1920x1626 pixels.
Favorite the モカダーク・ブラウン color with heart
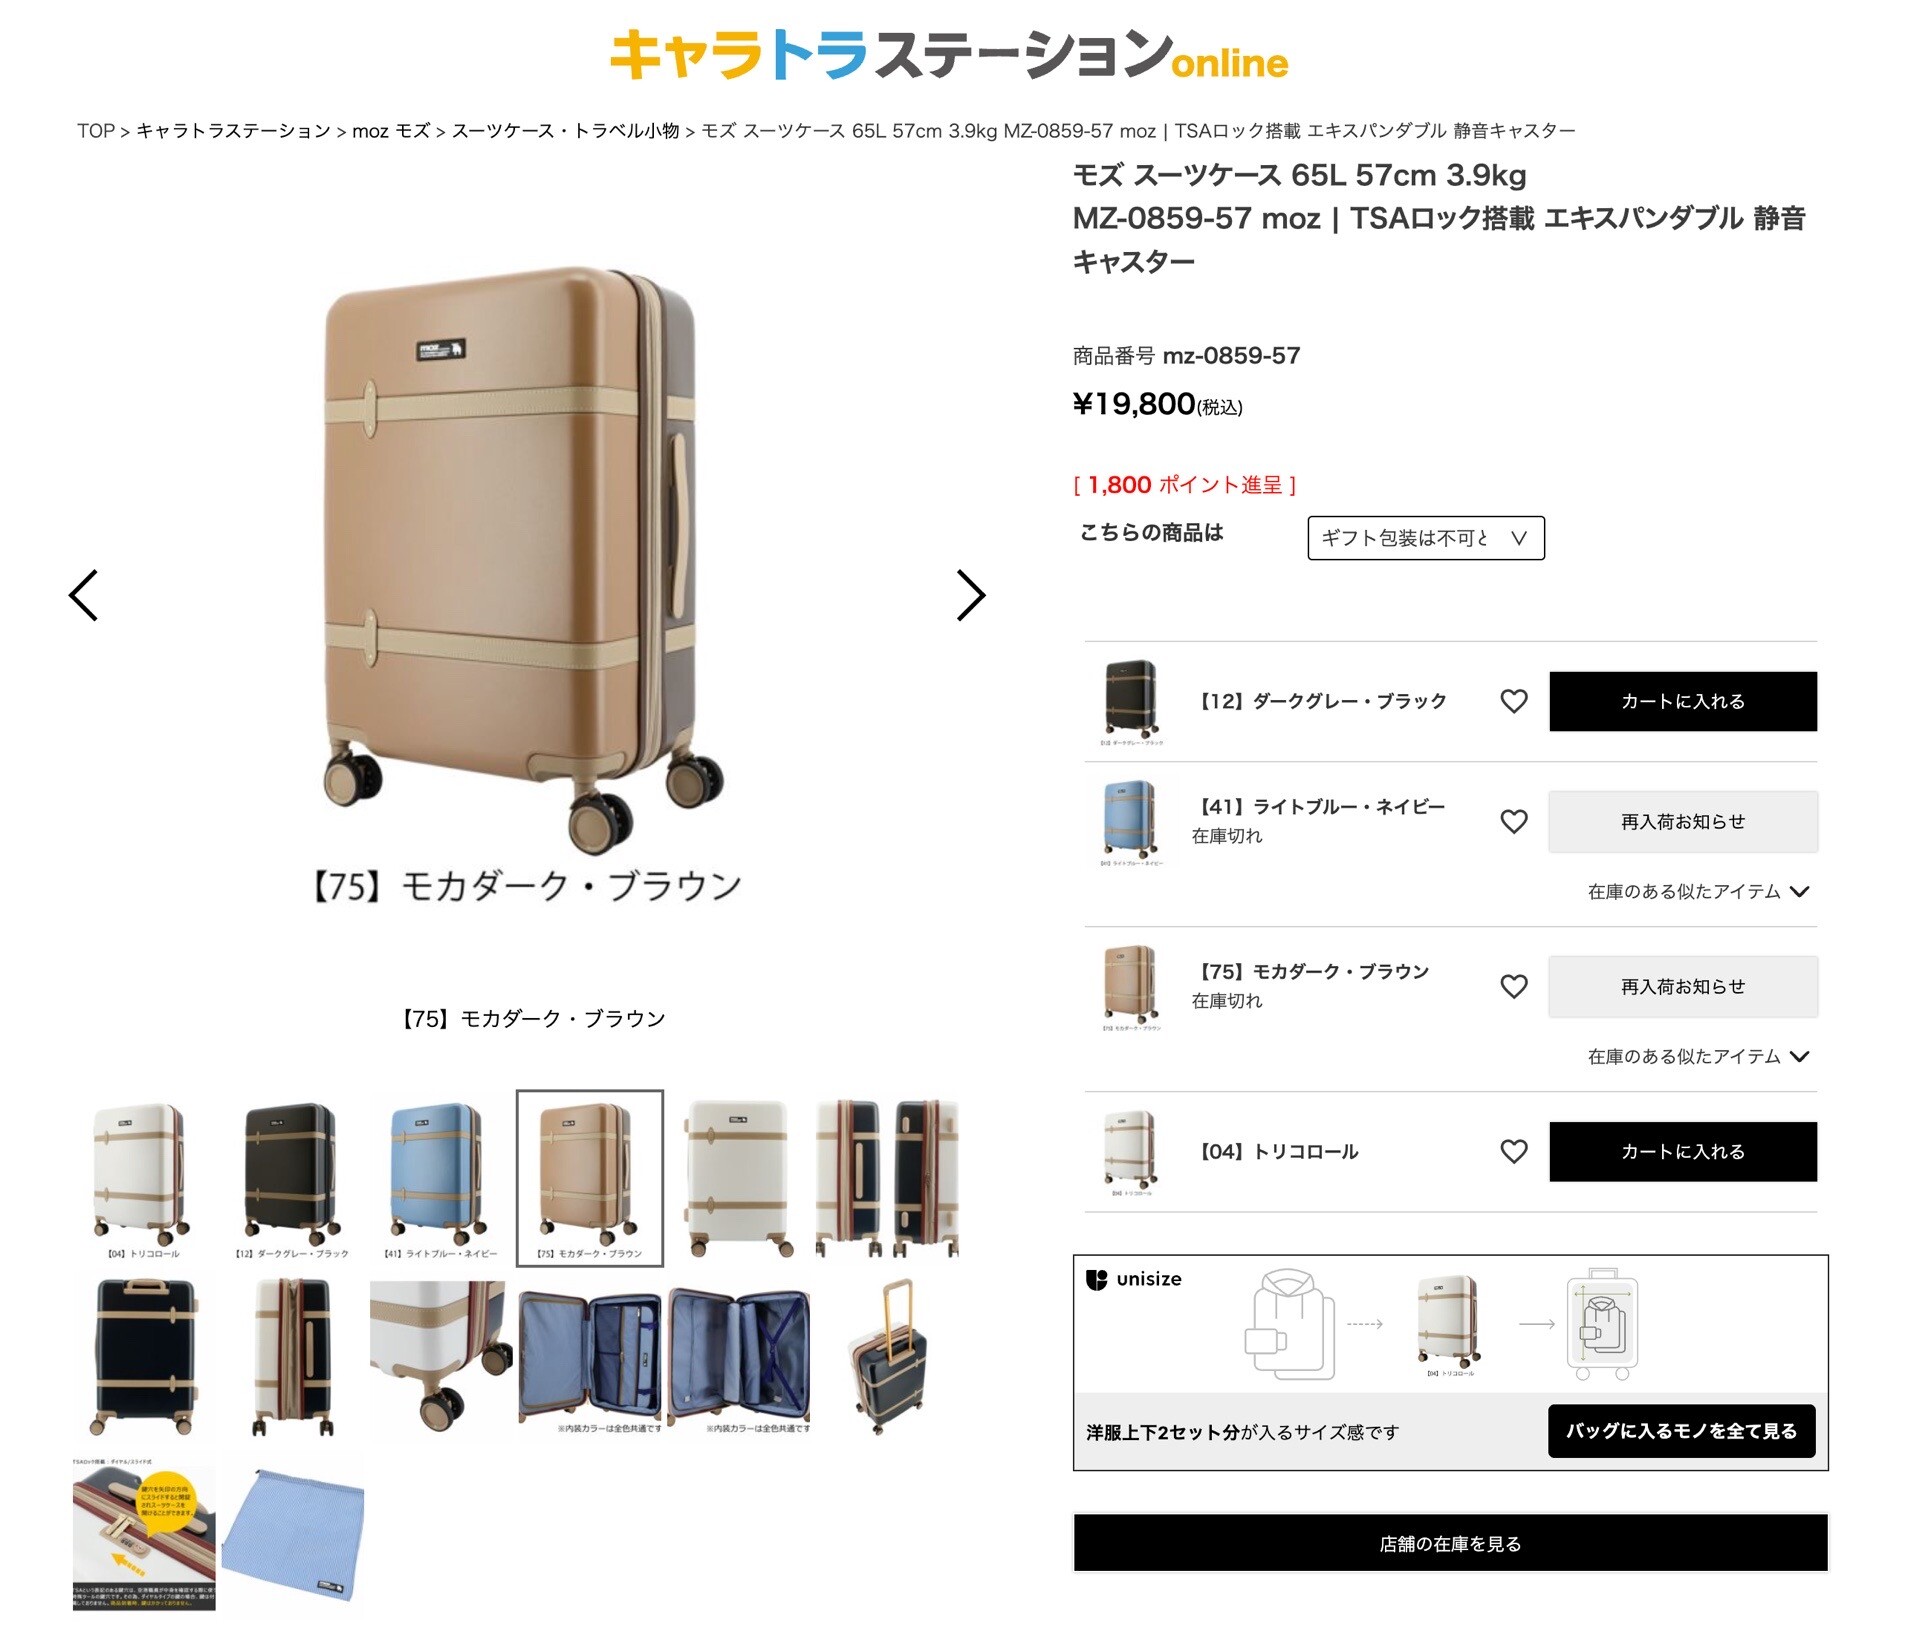click(x=1514, y=986)
